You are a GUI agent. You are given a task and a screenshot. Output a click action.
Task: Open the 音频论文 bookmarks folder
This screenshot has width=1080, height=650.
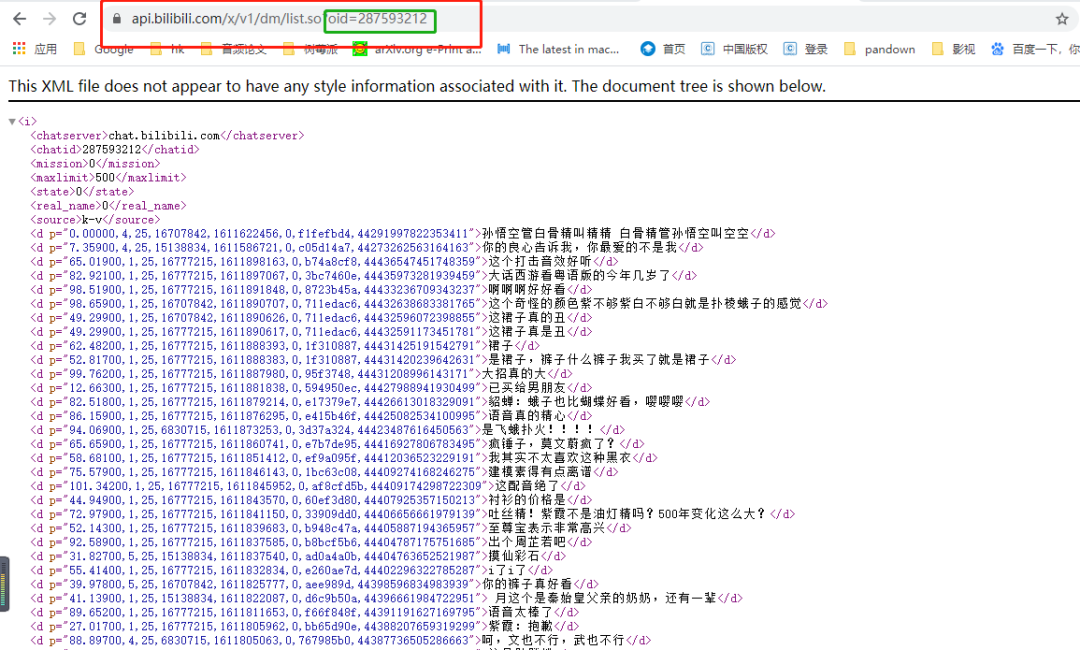(x=233, y=49)
